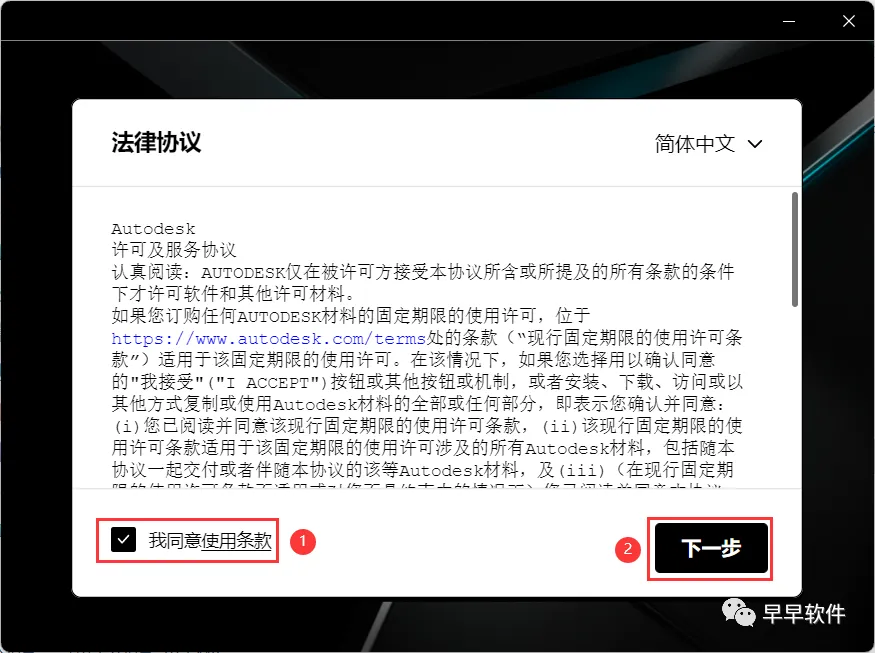The image size is (875, 653).
Task: Open the autodesk.com/terms hyperlink
Action: pyautogui.click(x=268, y=338)
